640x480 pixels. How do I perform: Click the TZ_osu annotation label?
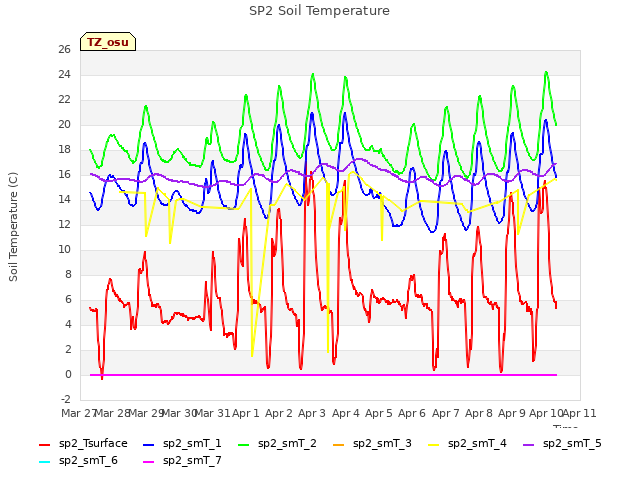[x=108, y=42]
